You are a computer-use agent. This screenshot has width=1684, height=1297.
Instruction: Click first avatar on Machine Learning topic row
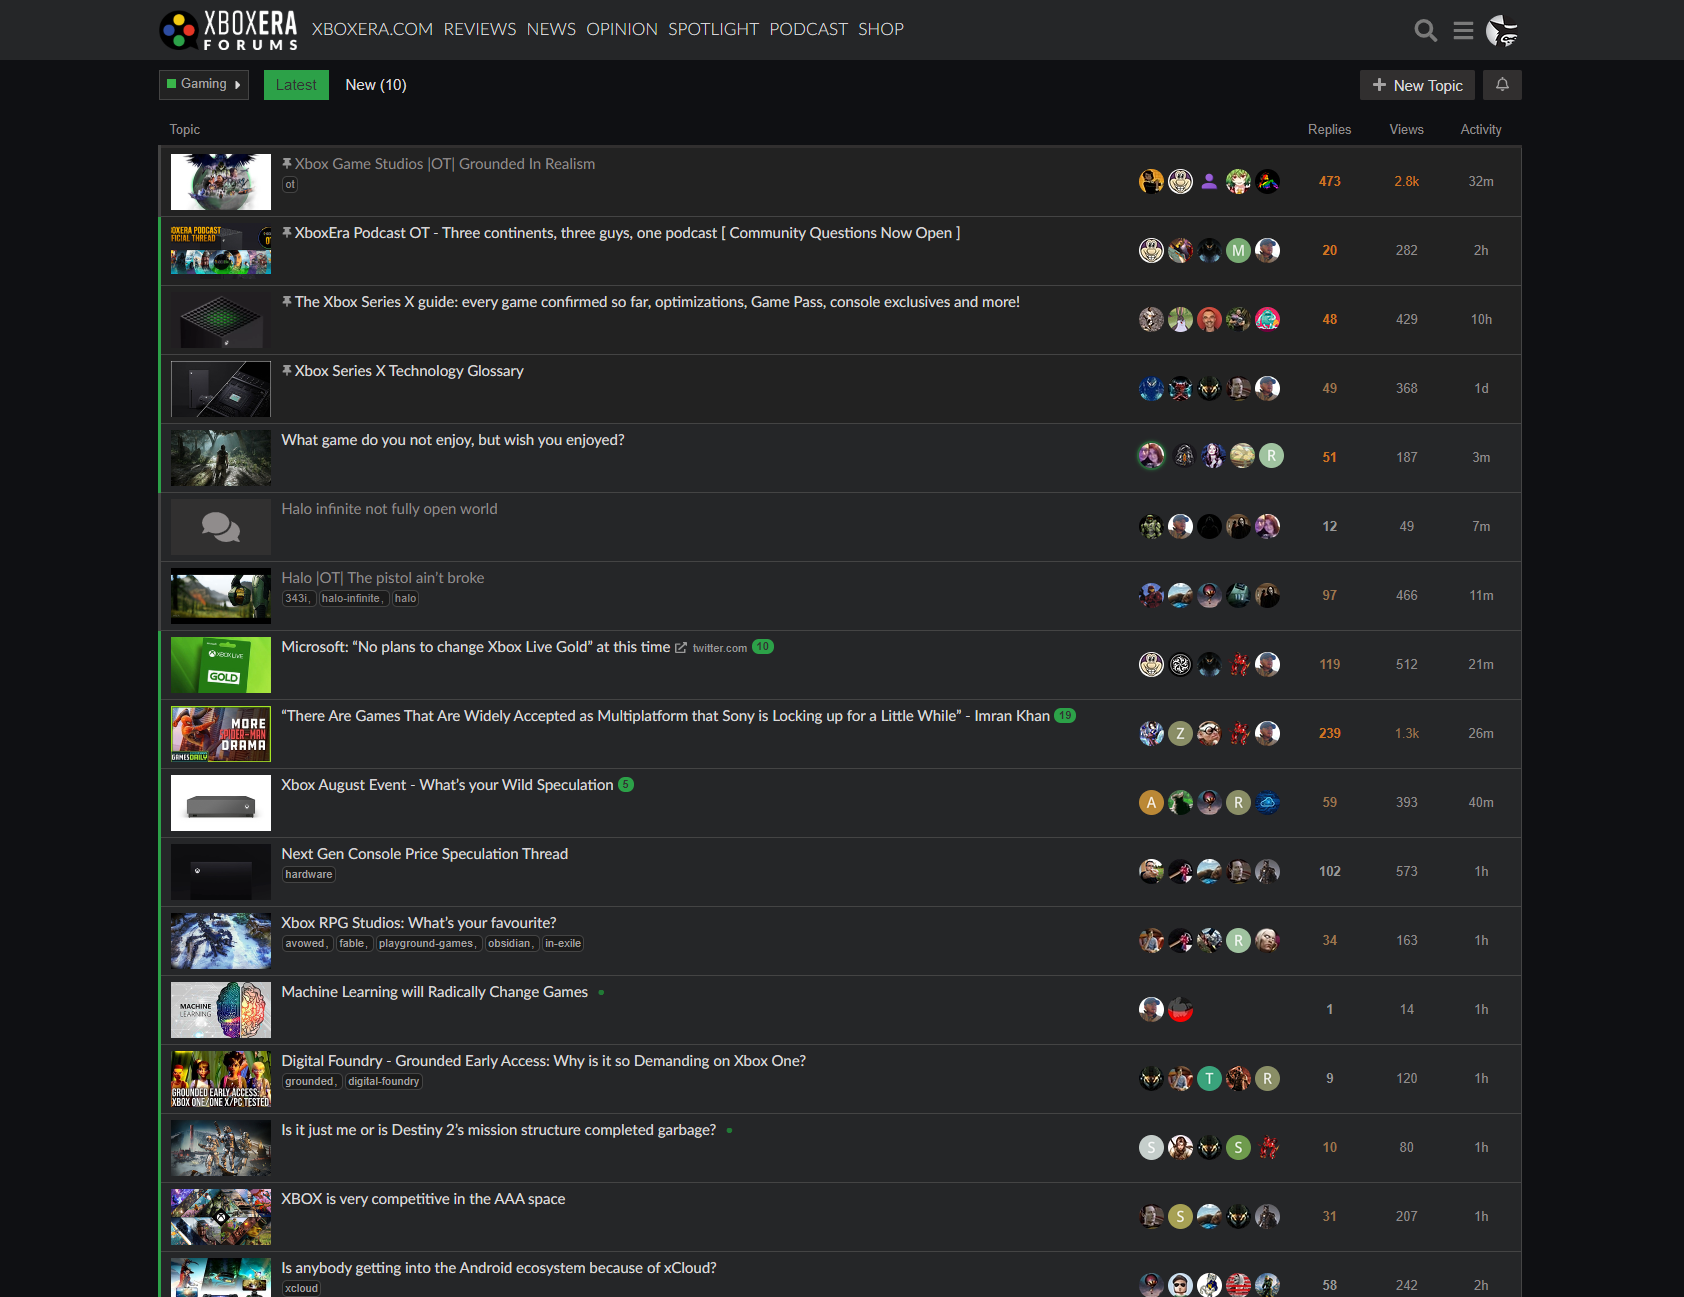(x=1151, y=1009)
